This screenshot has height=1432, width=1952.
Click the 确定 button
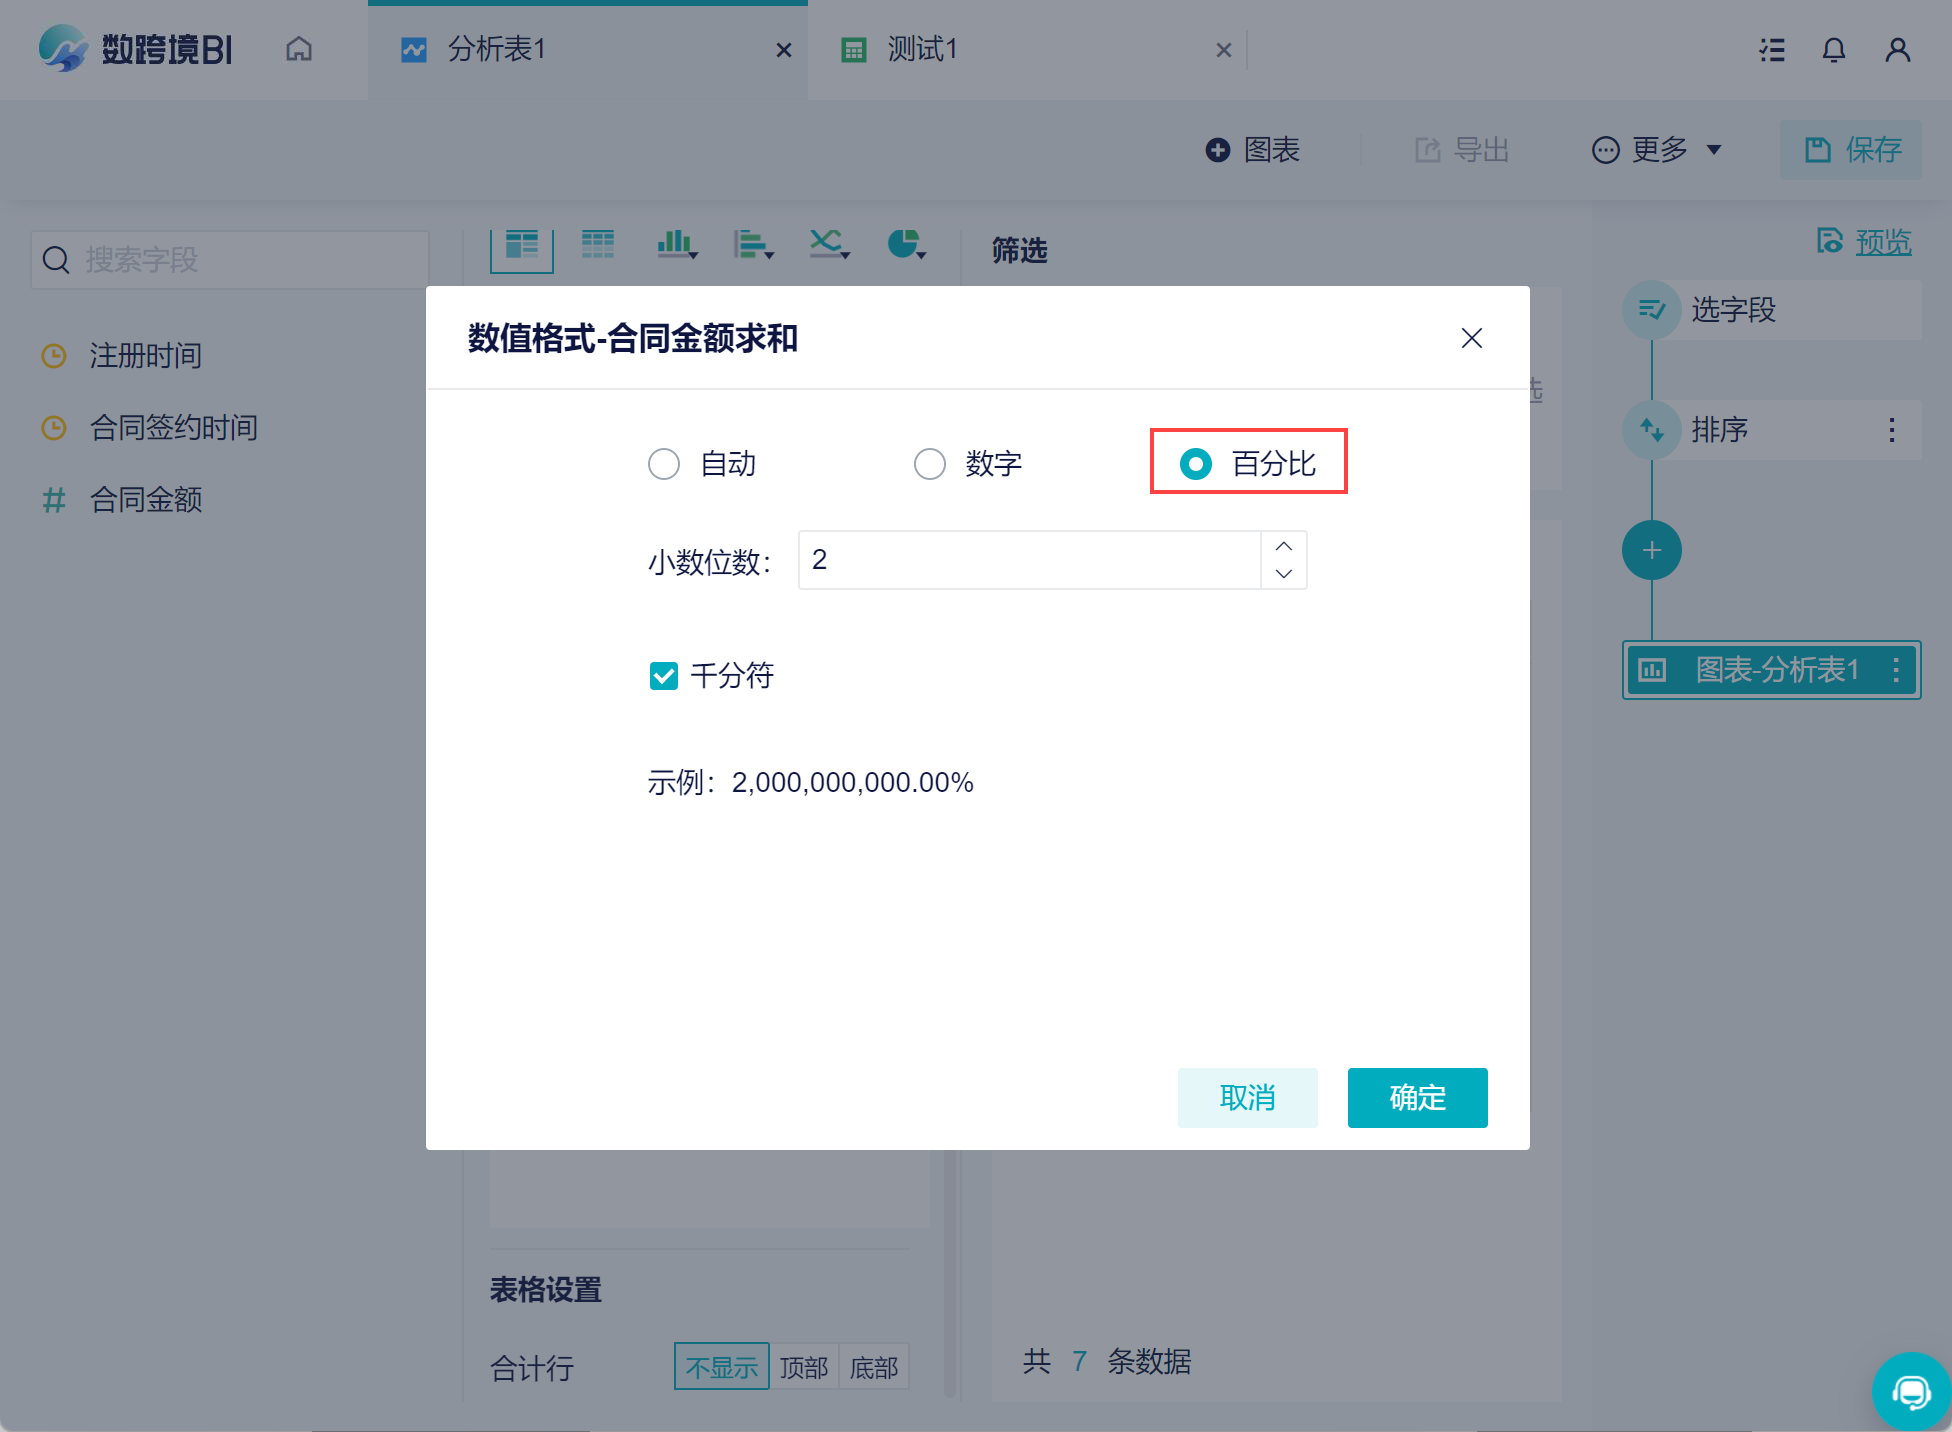point(1417,1098)
